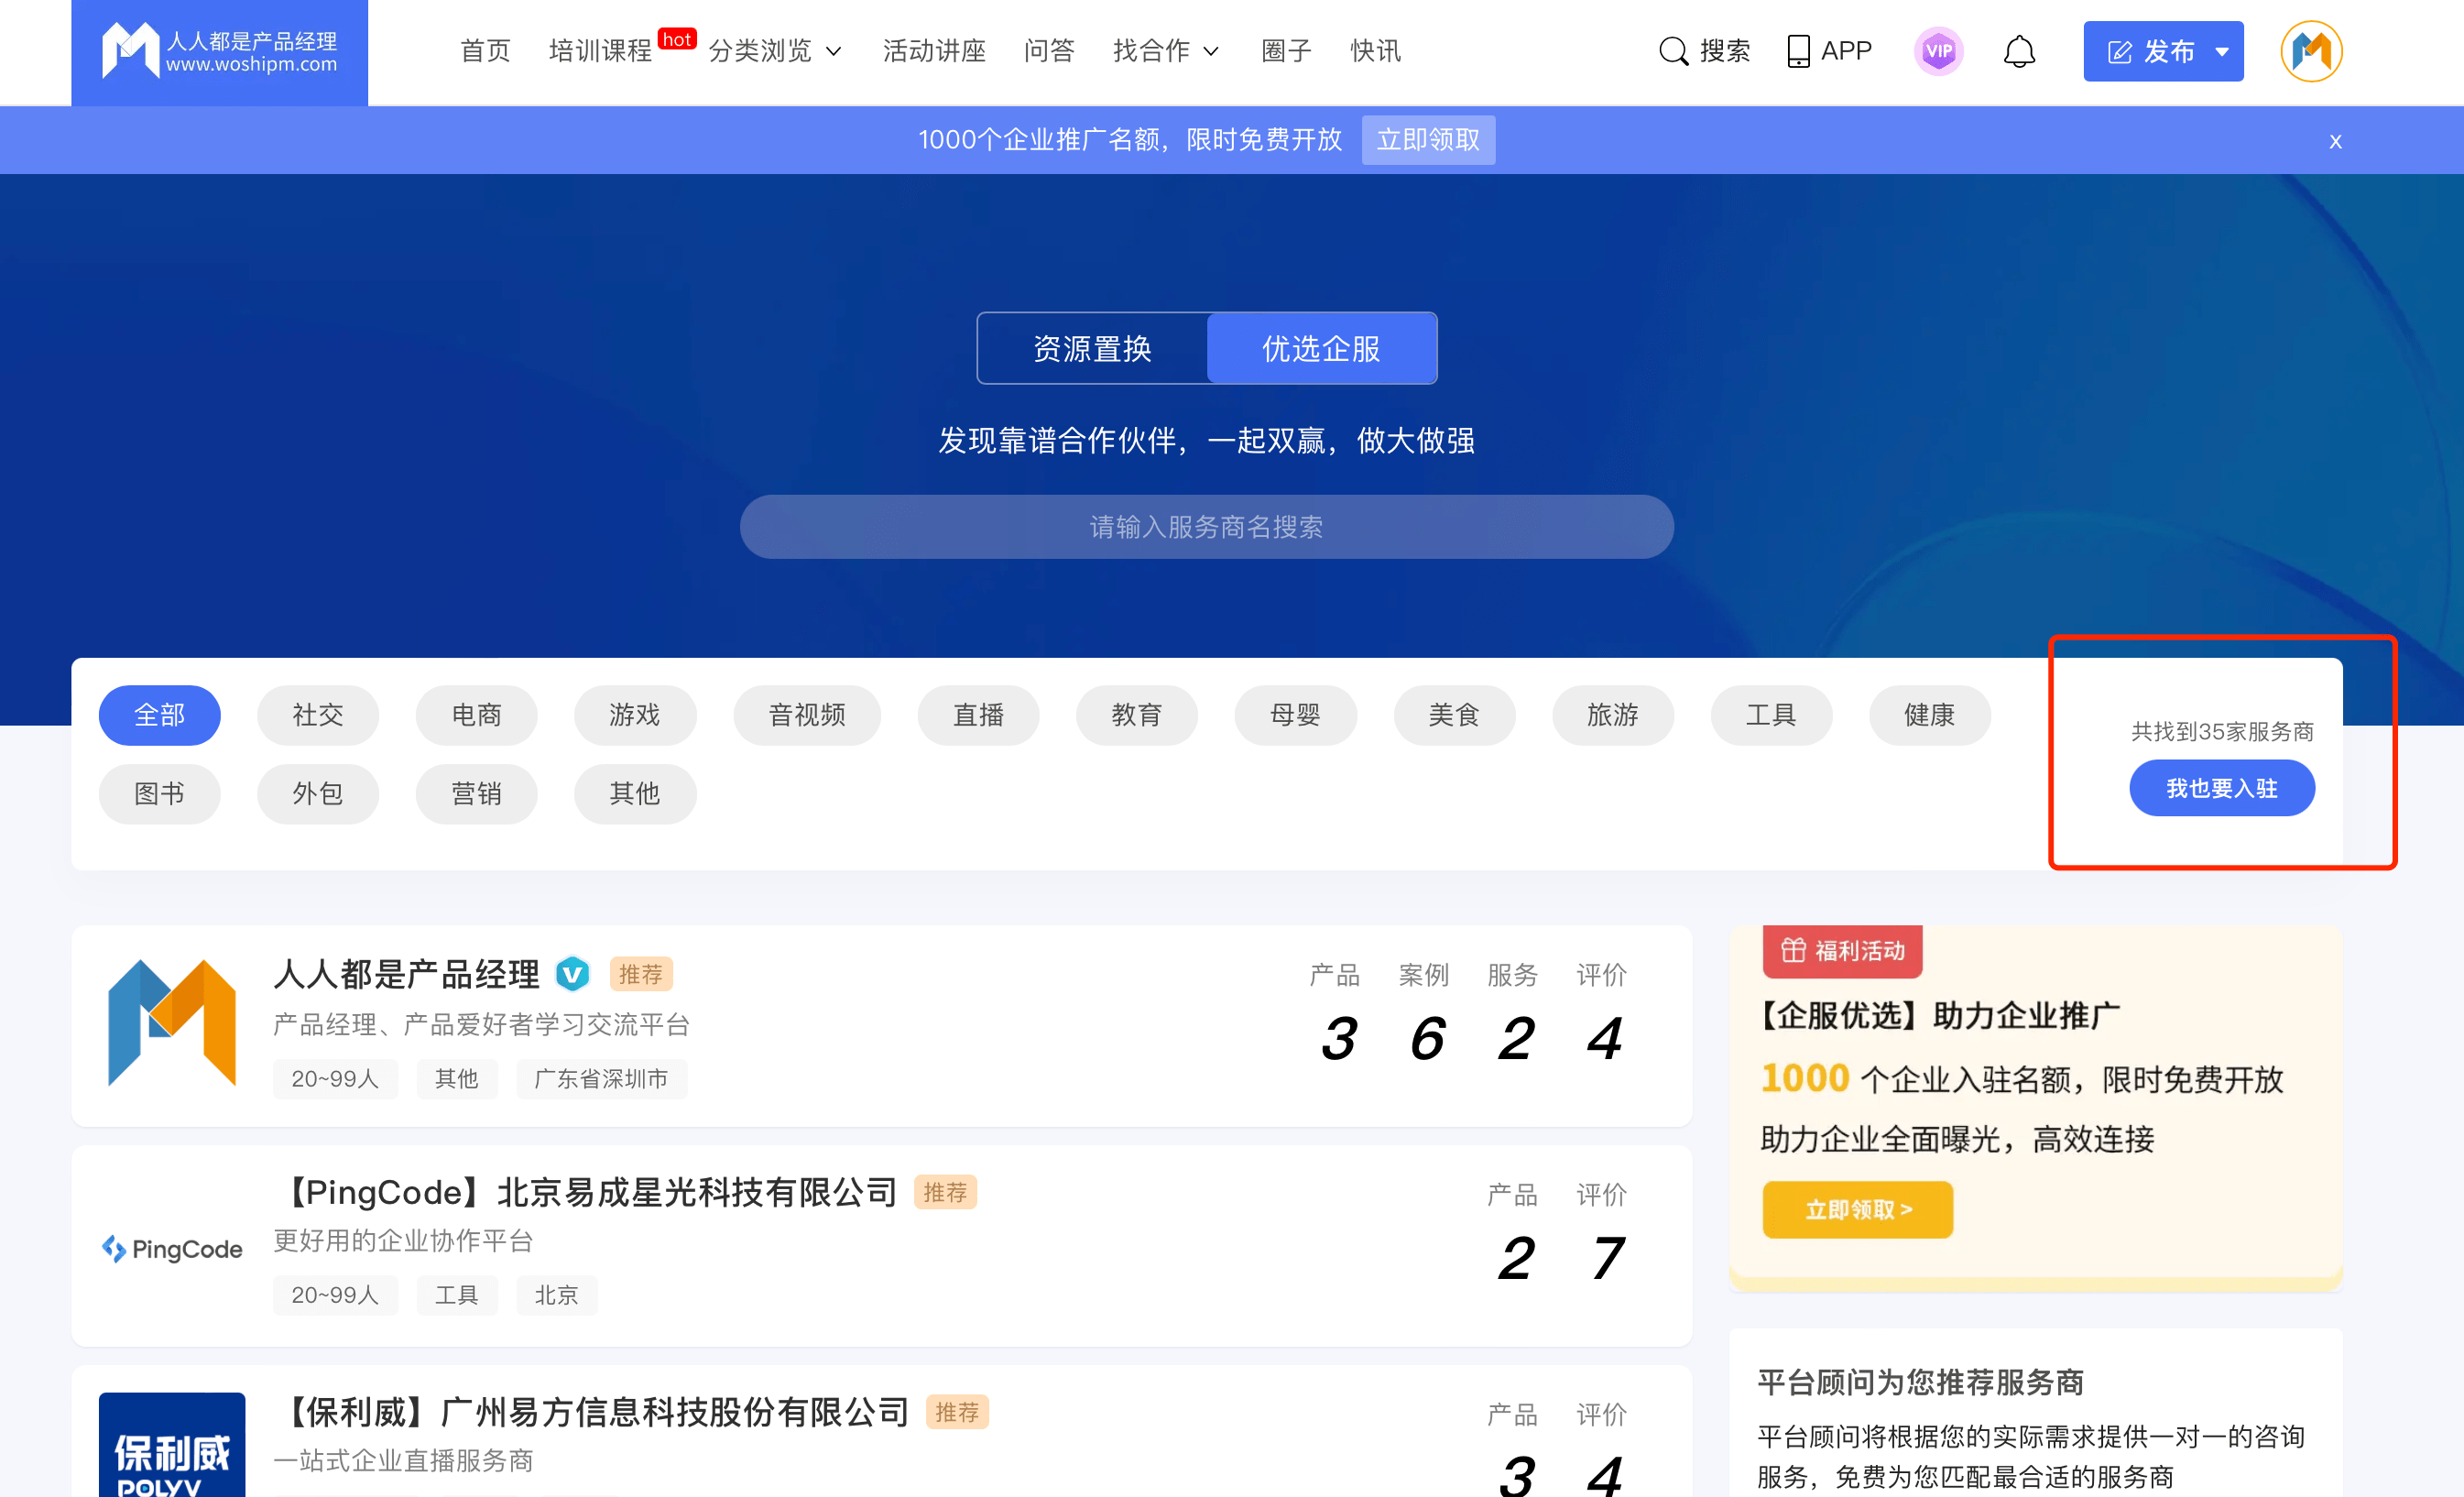
Task: Click PingCode's 北京 location tag
Action: click(556, 1295)
